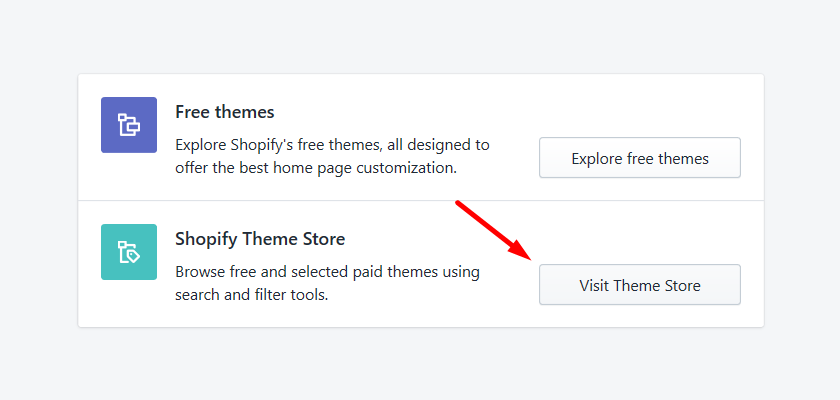The width and height of the screenshot is (840, 400).
Task: Click gray page background below the card
Action: click(x=420, y=364)
